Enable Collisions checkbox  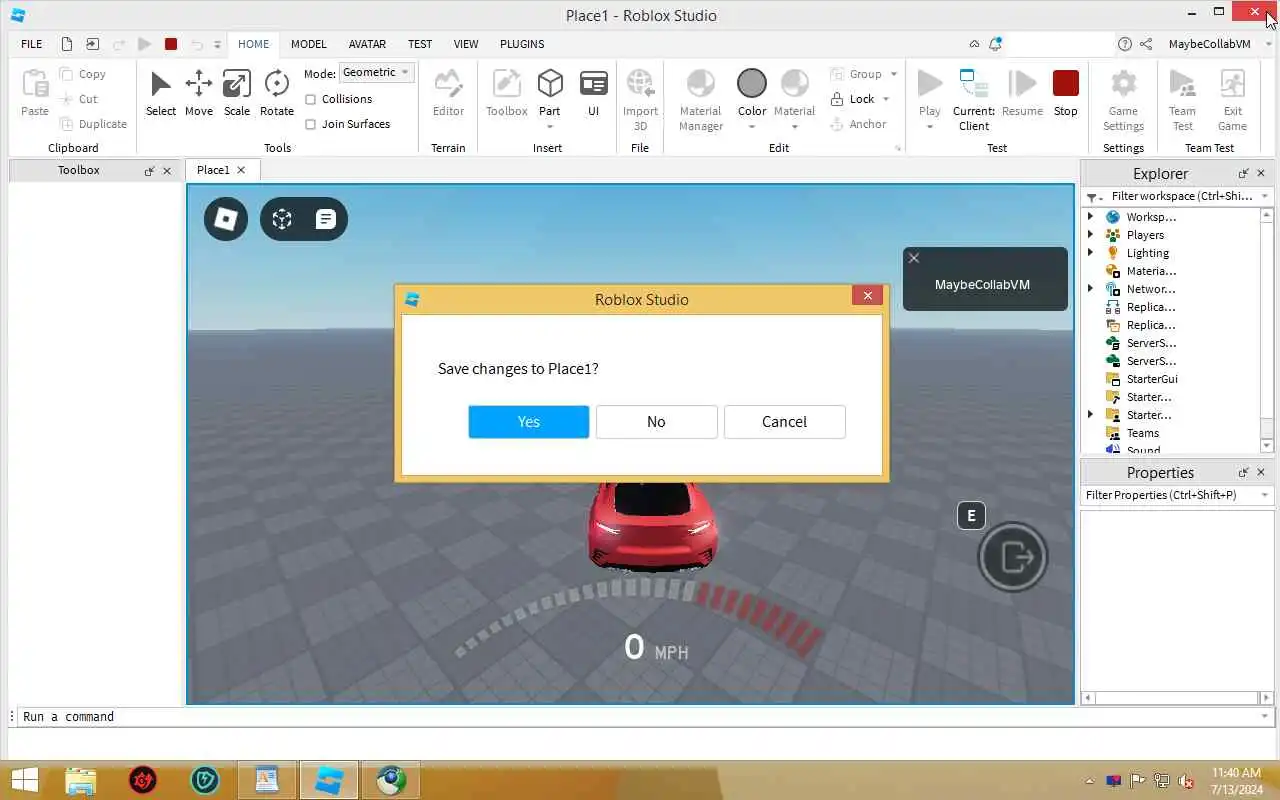[310, 99]
